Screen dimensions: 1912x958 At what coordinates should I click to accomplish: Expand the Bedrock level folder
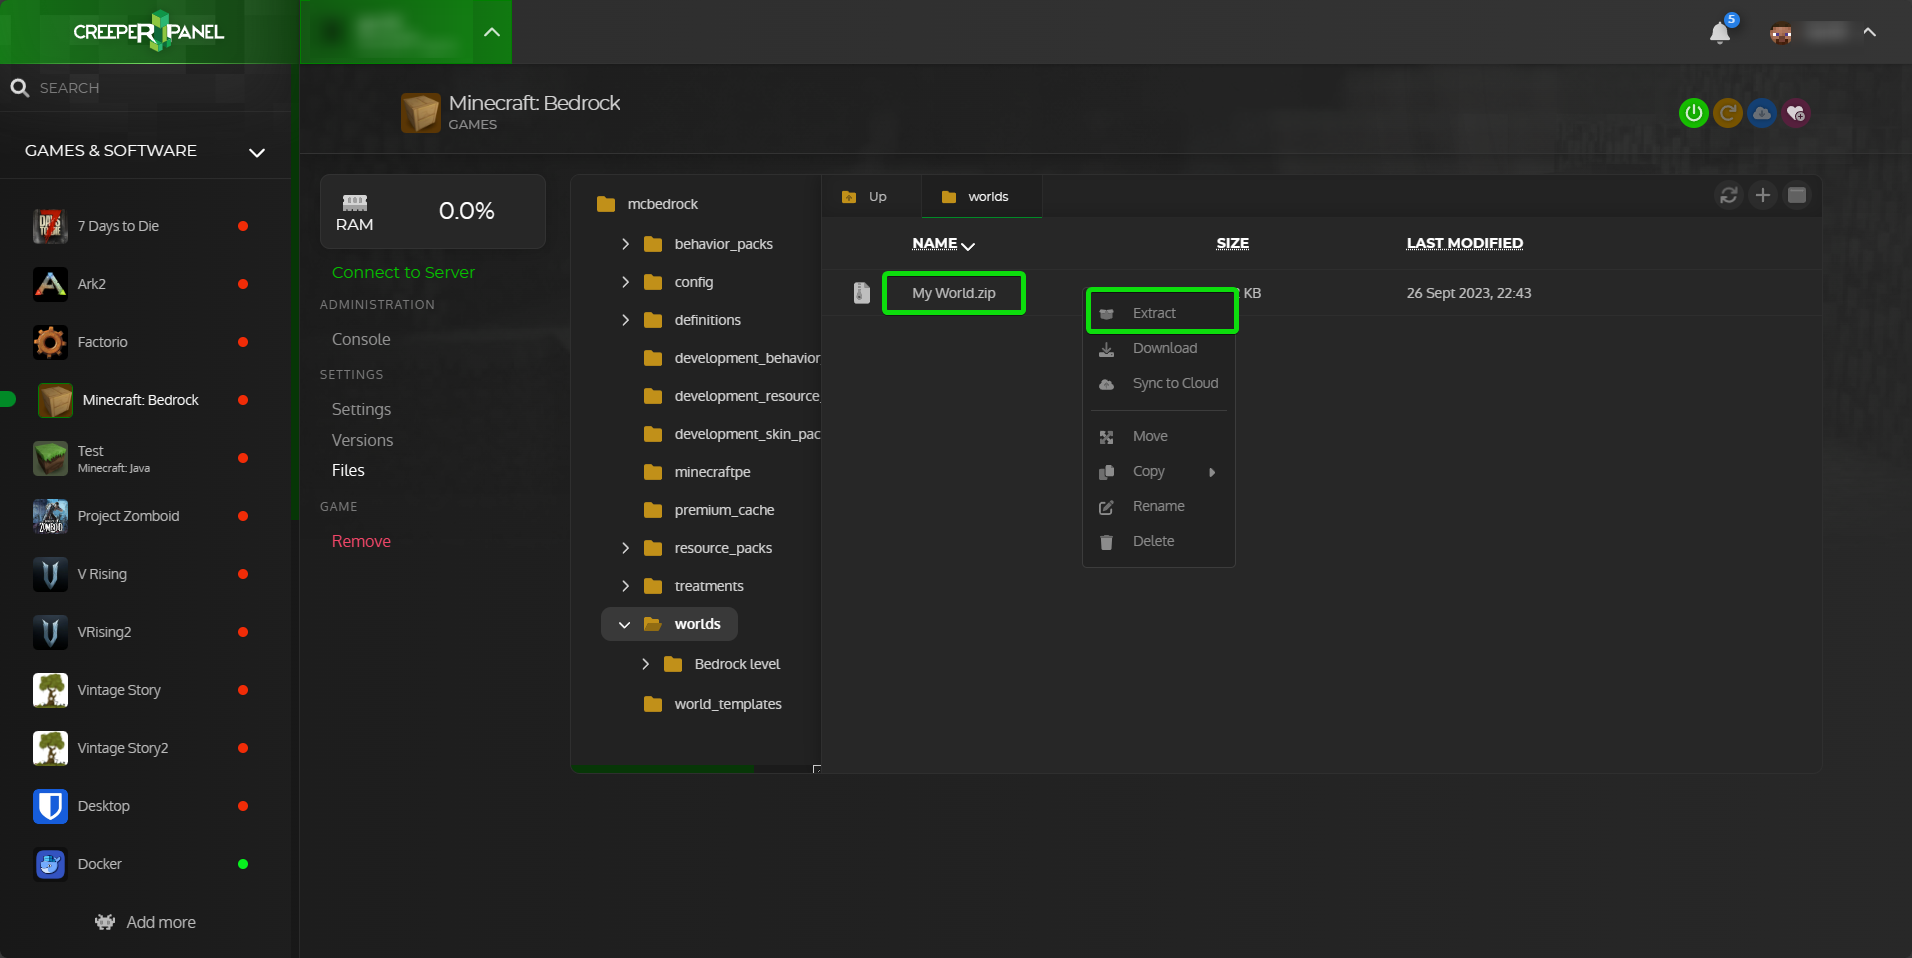point(646,664)
